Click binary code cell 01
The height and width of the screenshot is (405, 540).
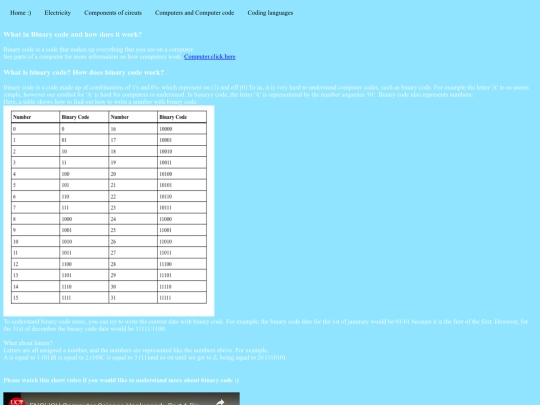coord(84,140)
